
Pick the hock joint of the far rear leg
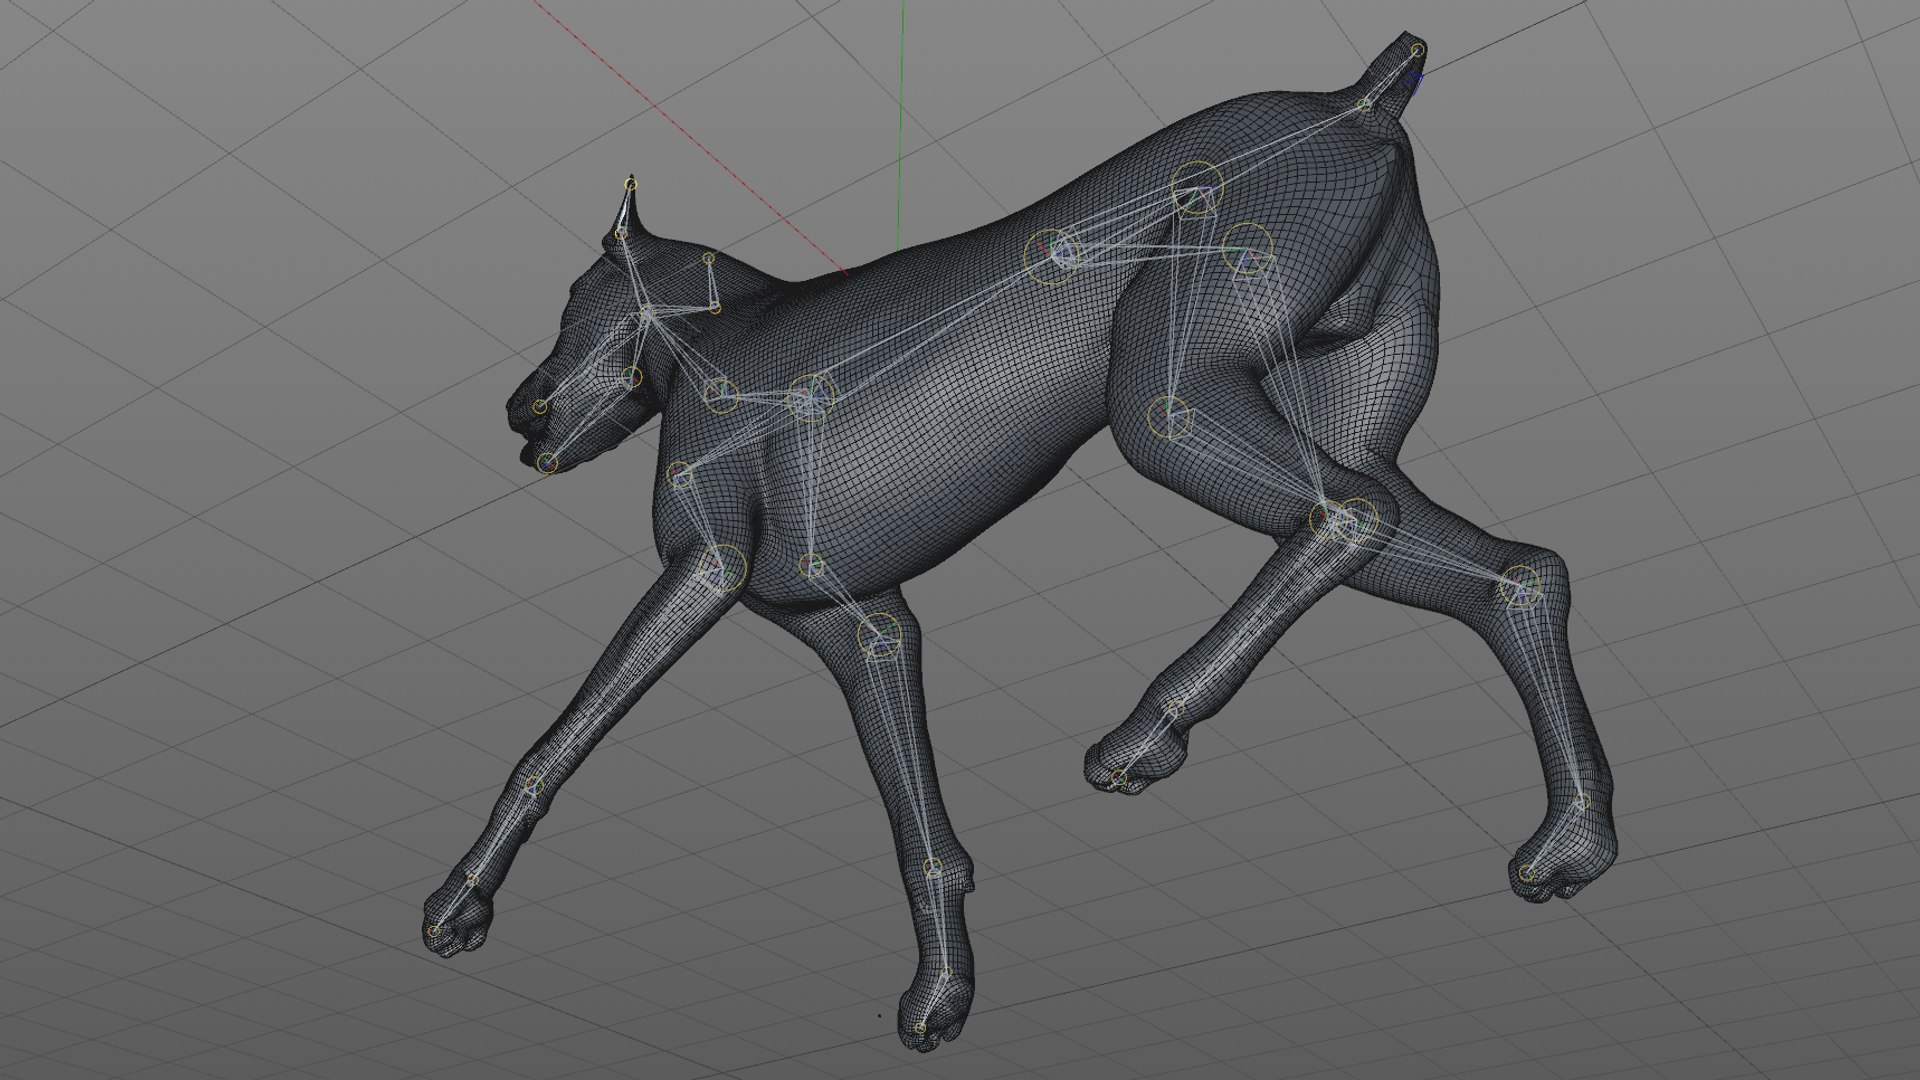pyautogui.click(x=1521, y=586)
